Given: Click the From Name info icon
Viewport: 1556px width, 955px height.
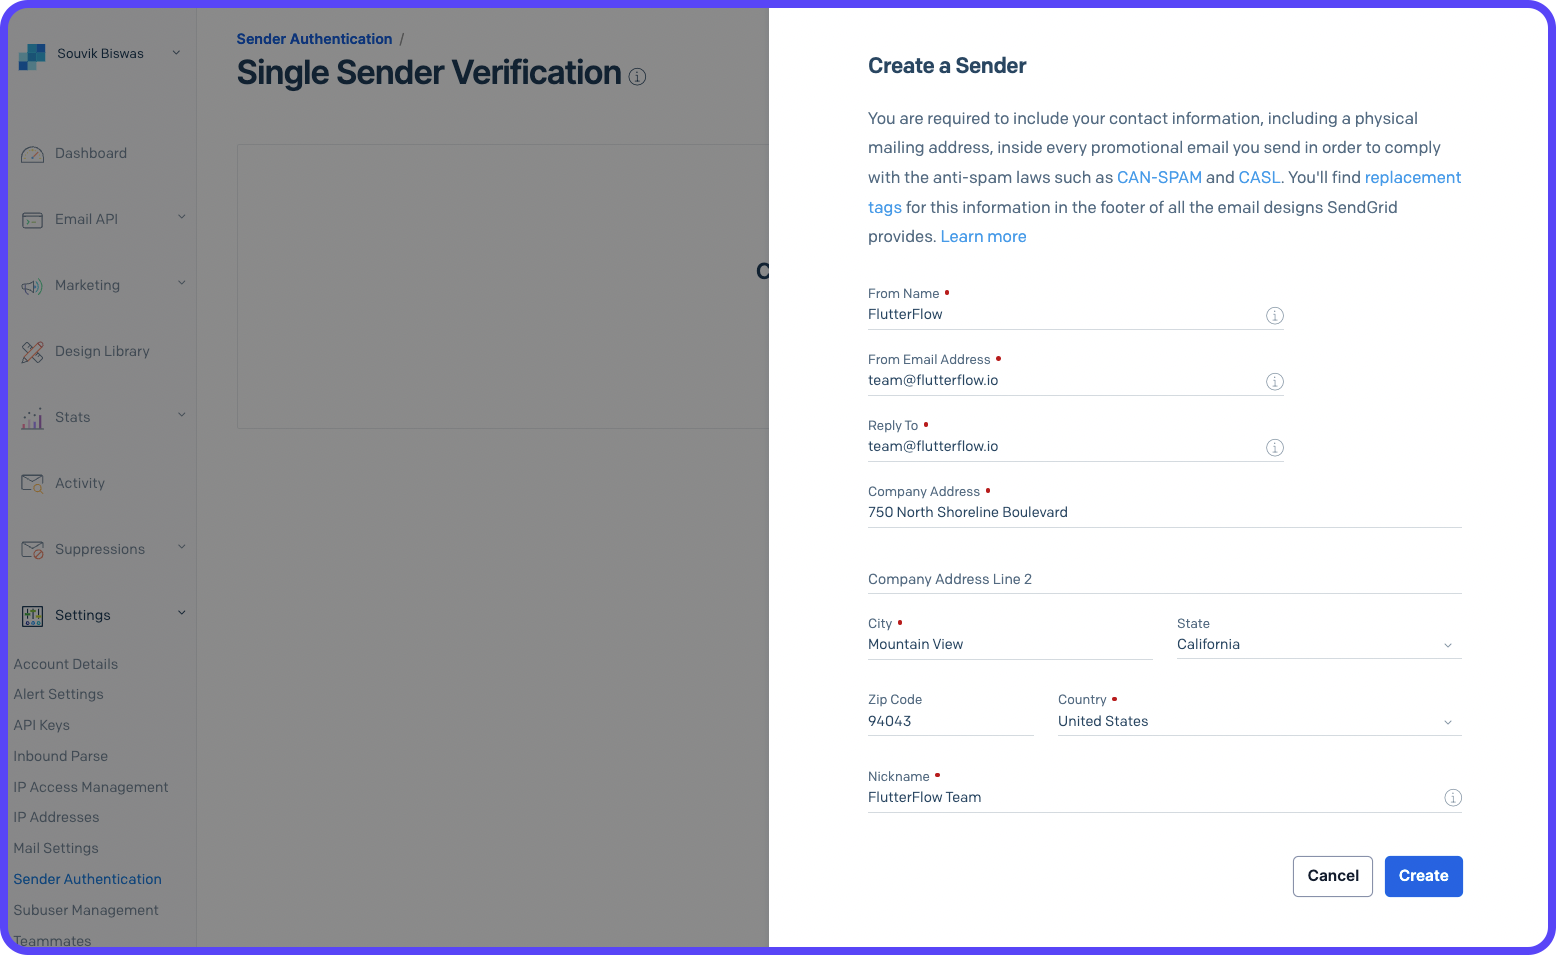Looking at the screenshot, I should (x=1274, y=315).
